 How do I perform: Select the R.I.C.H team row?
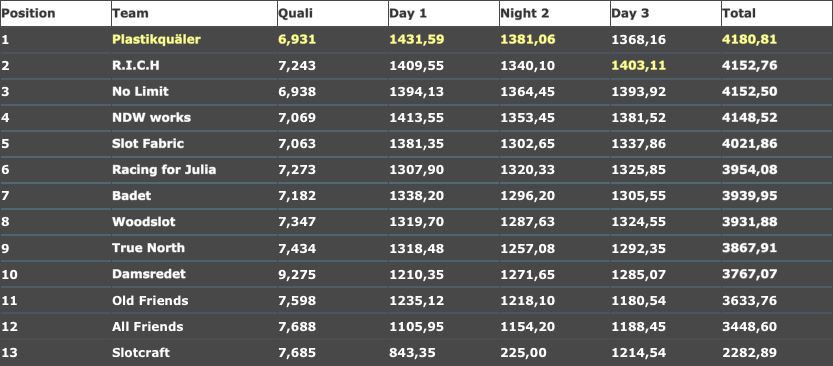click(416, 66)
